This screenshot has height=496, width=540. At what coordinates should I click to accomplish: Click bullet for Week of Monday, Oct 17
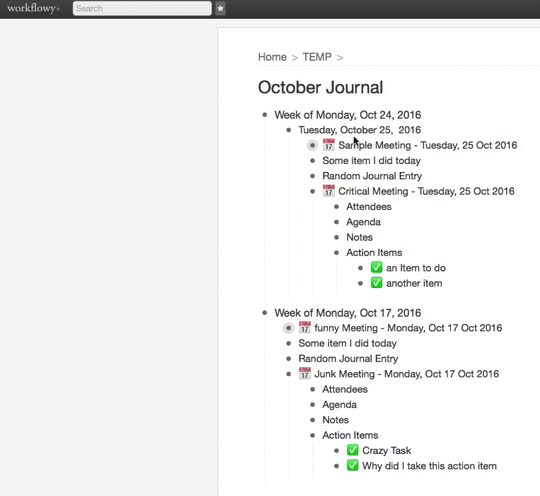(264, 313)
